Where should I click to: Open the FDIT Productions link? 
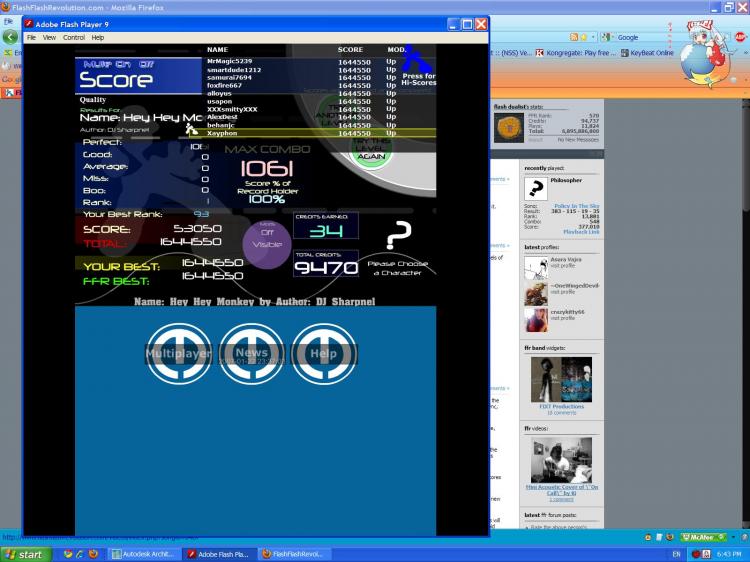pos(562,407)
